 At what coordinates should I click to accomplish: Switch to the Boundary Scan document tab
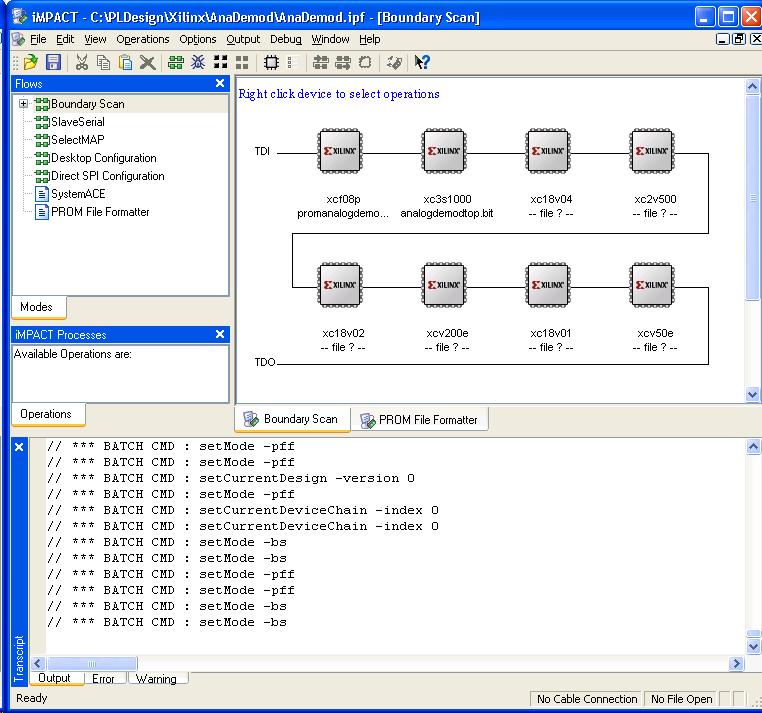click(x=292, y=419)
